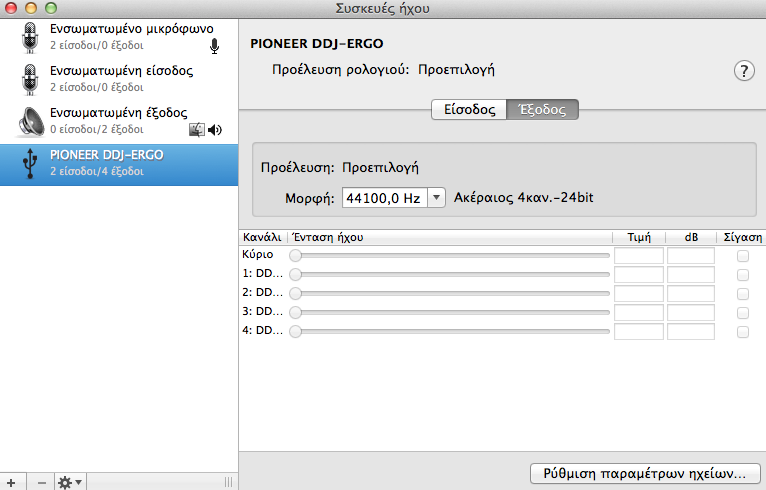Click the 4: DD... channel label

(262, 331)
